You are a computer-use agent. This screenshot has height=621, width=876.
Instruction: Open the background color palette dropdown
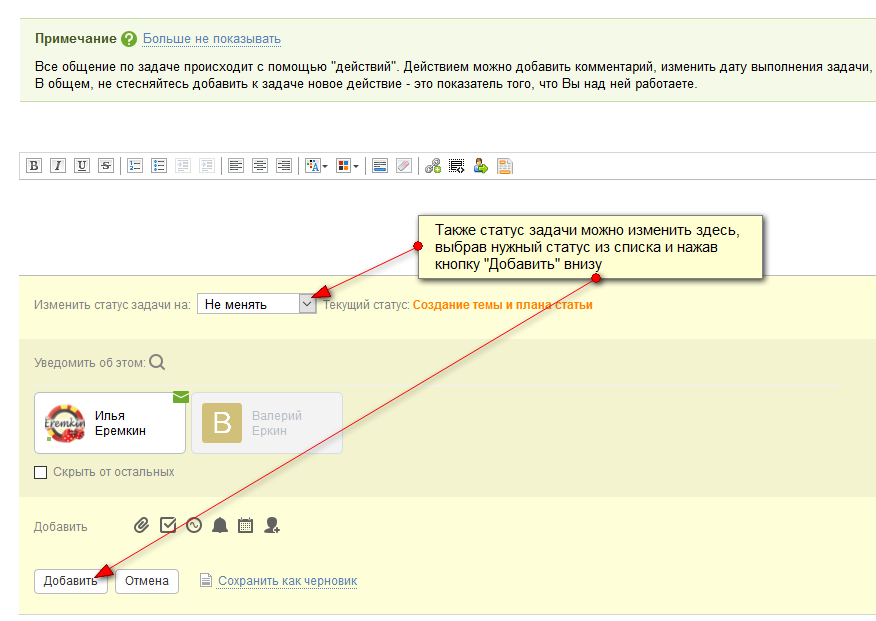[347, 166]
